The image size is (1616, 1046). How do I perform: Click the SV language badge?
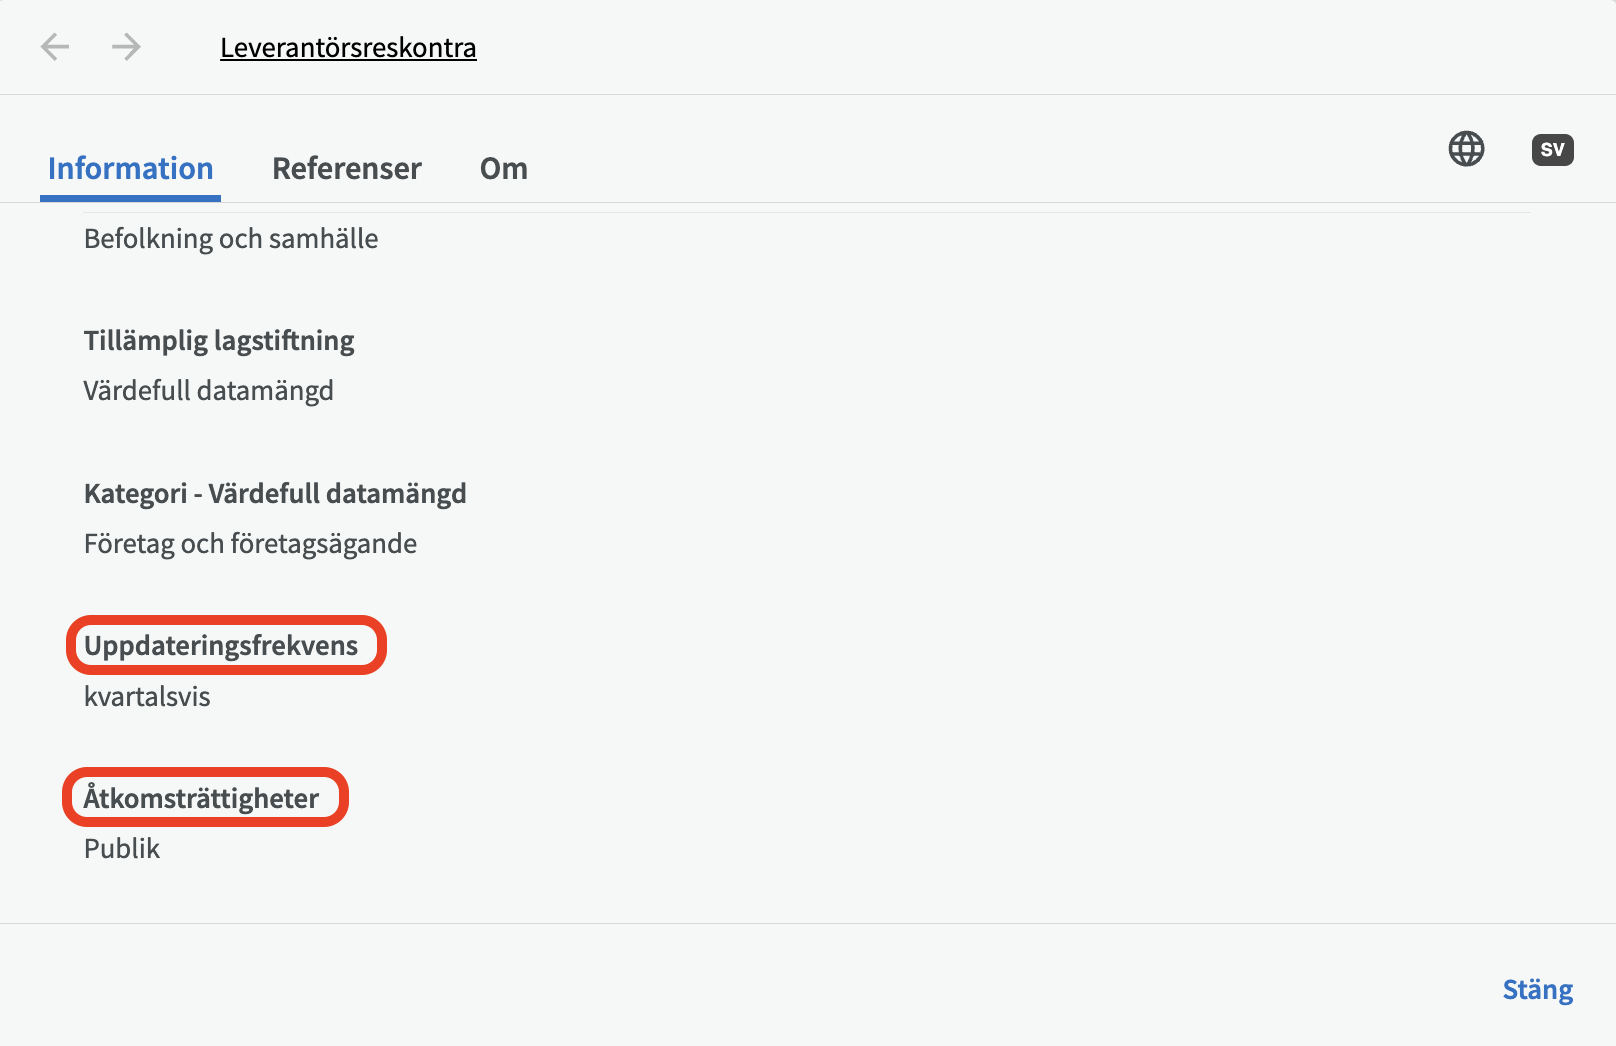[x=1552, y=150]
